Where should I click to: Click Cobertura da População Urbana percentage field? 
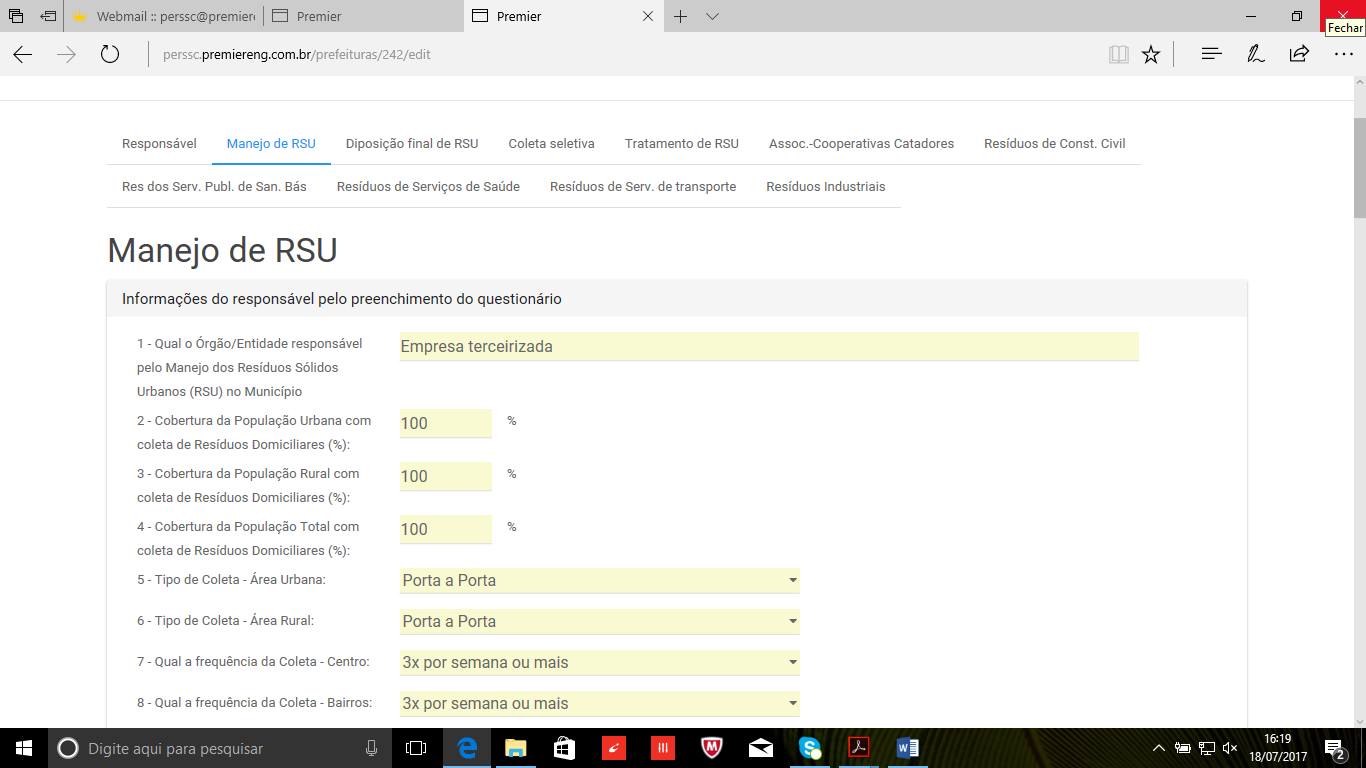pyautogui.click(x=445, y=423)
